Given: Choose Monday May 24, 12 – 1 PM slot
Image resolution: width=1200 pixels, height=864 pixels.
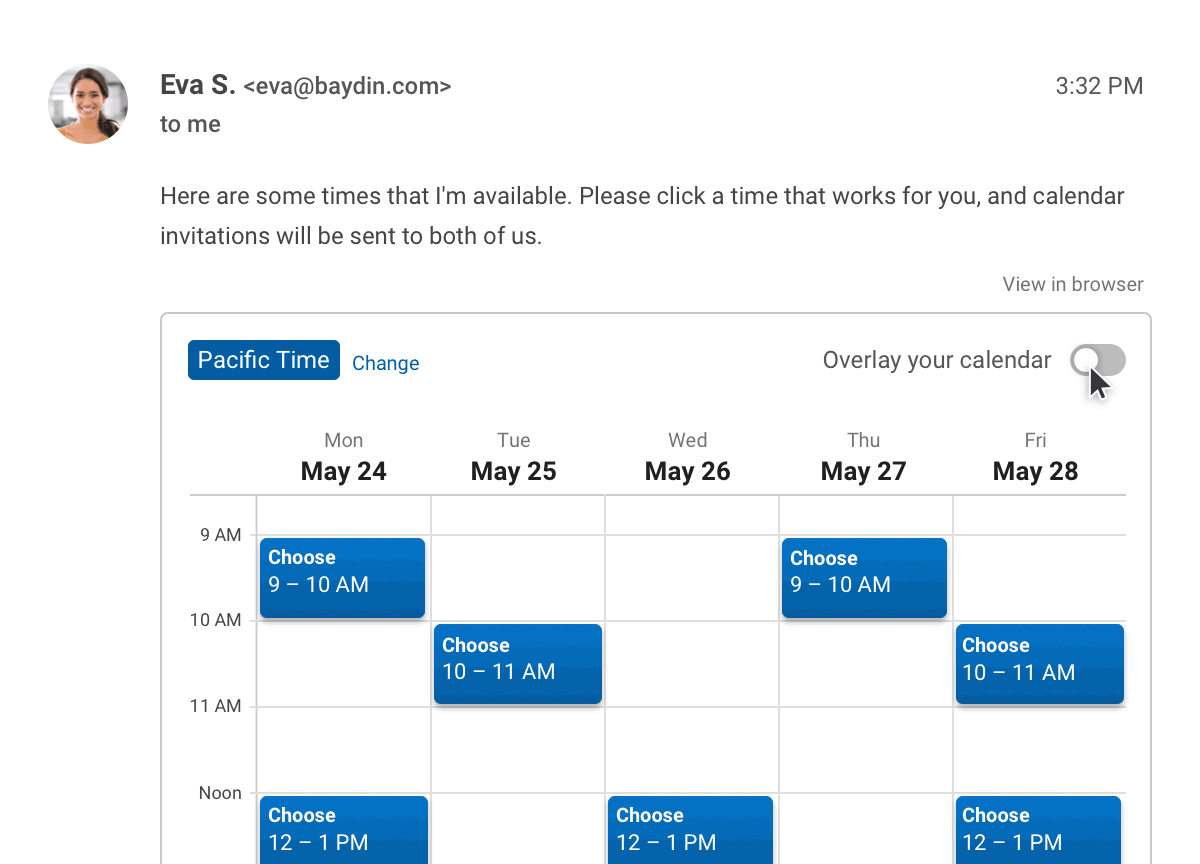Looking at the screenshot, I should click(343, 829).
